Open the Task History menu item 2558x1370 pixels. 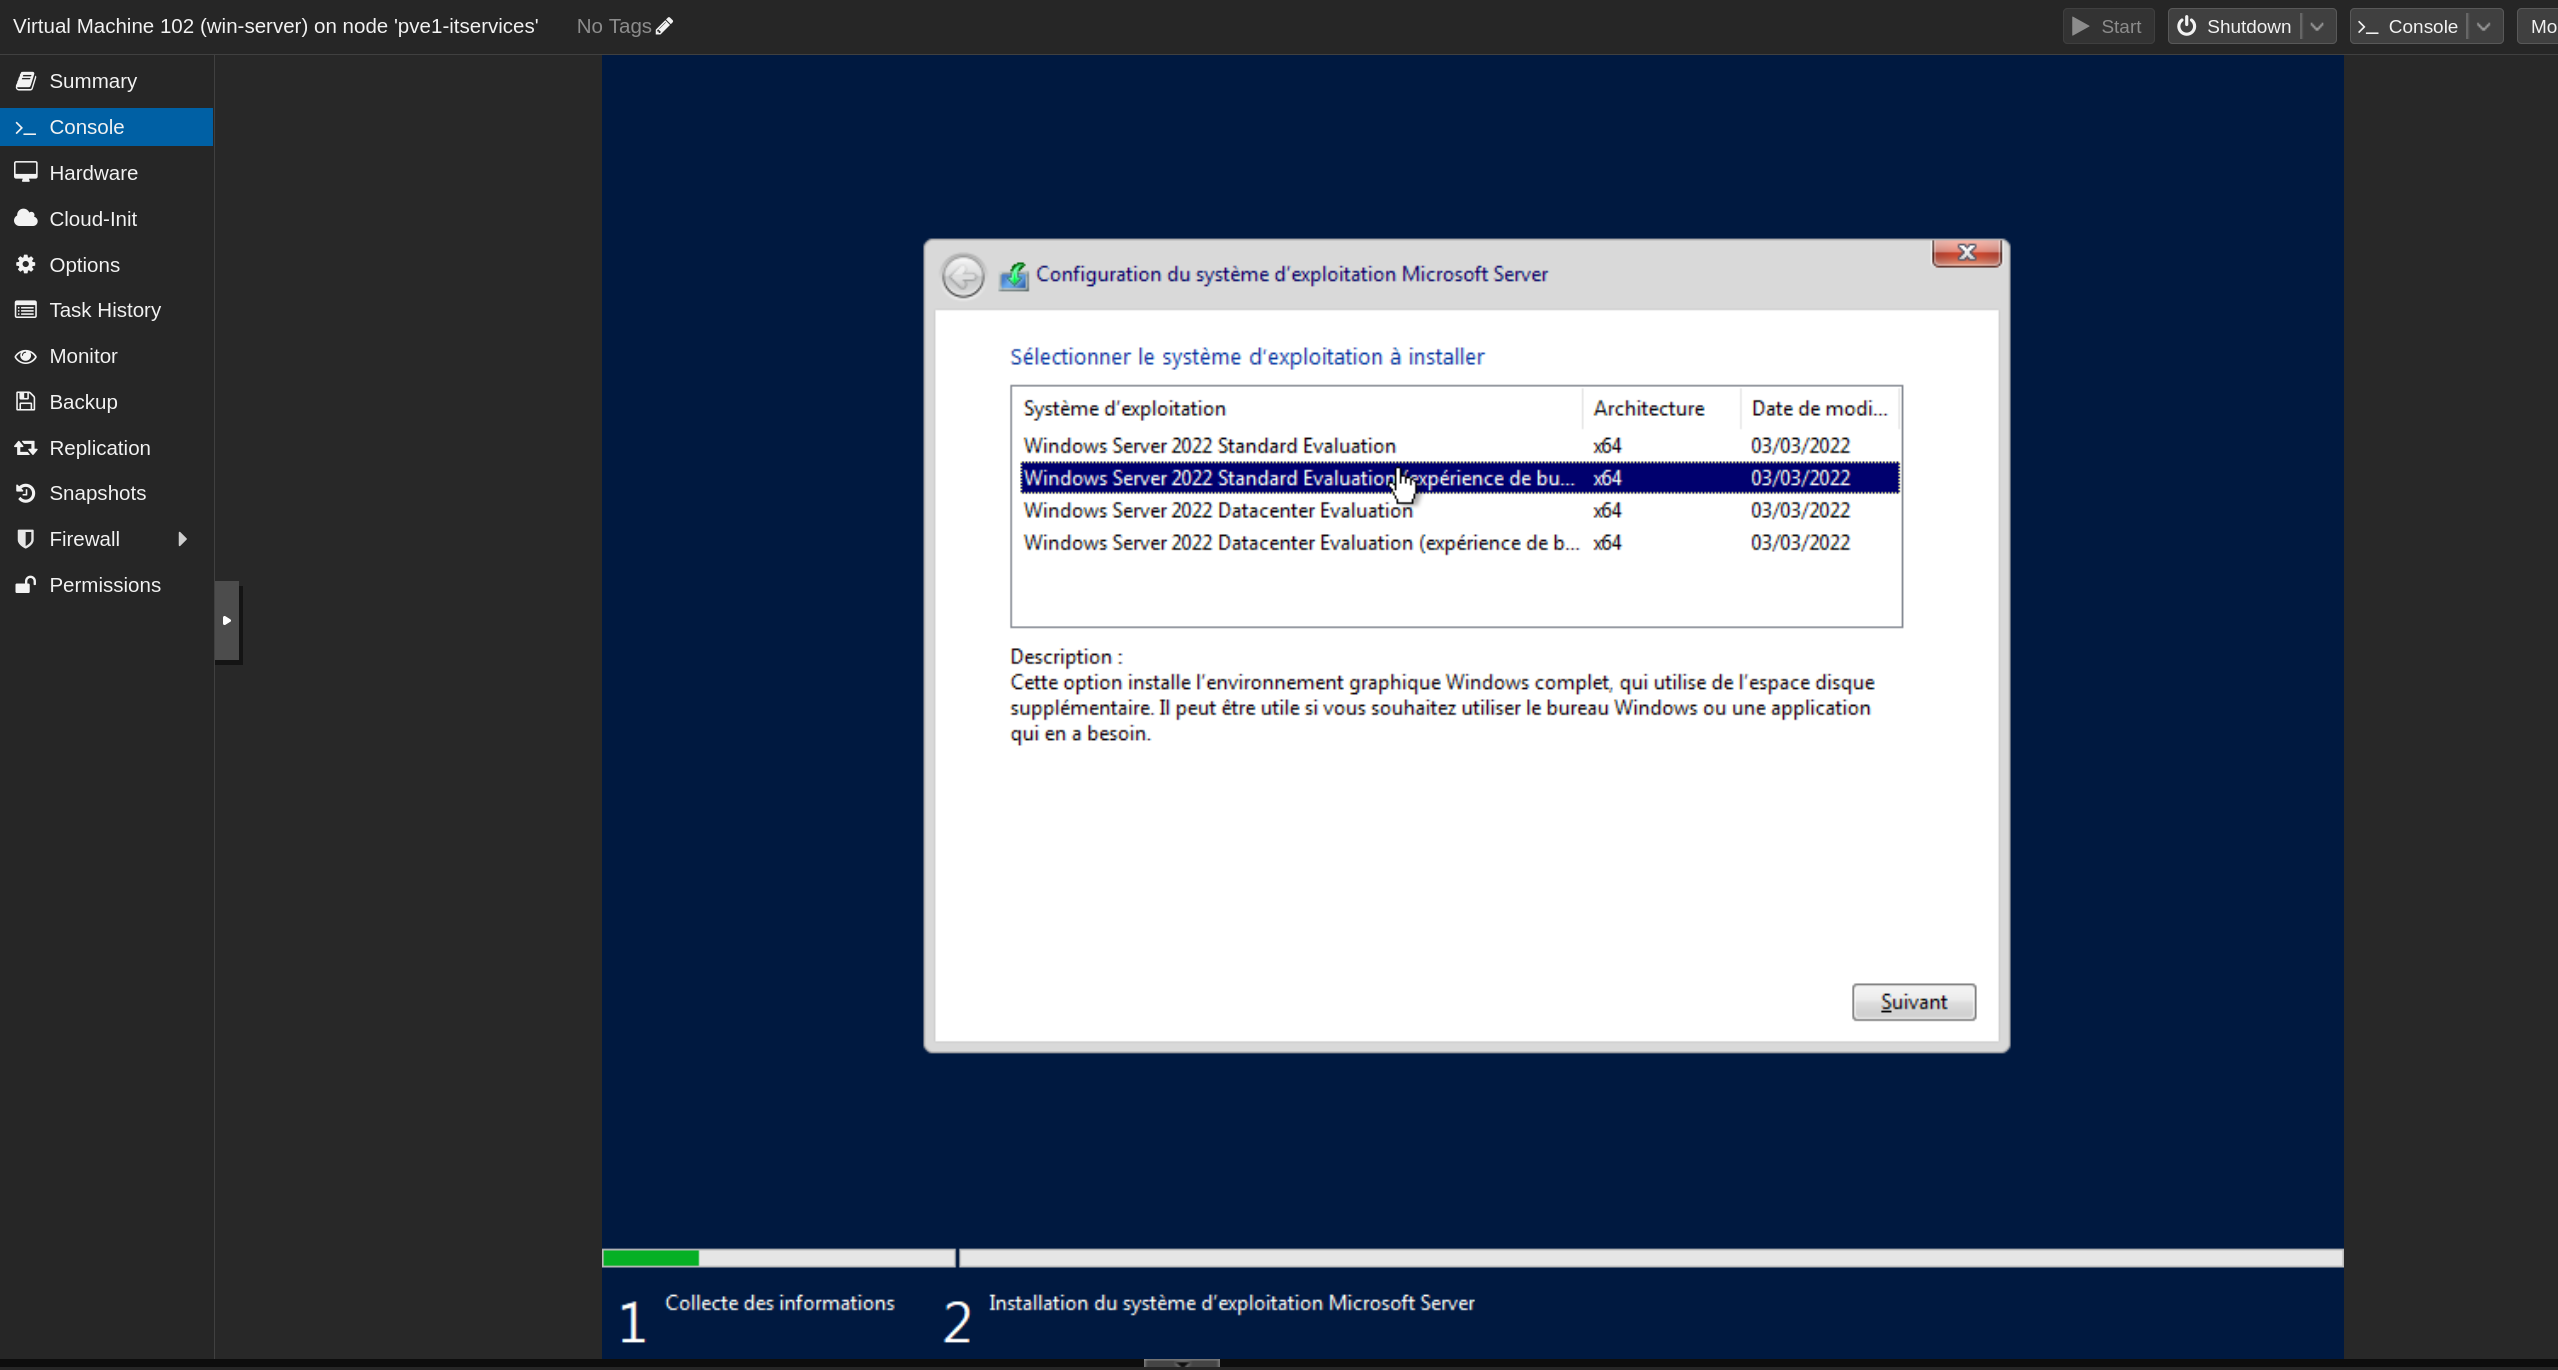105,310
